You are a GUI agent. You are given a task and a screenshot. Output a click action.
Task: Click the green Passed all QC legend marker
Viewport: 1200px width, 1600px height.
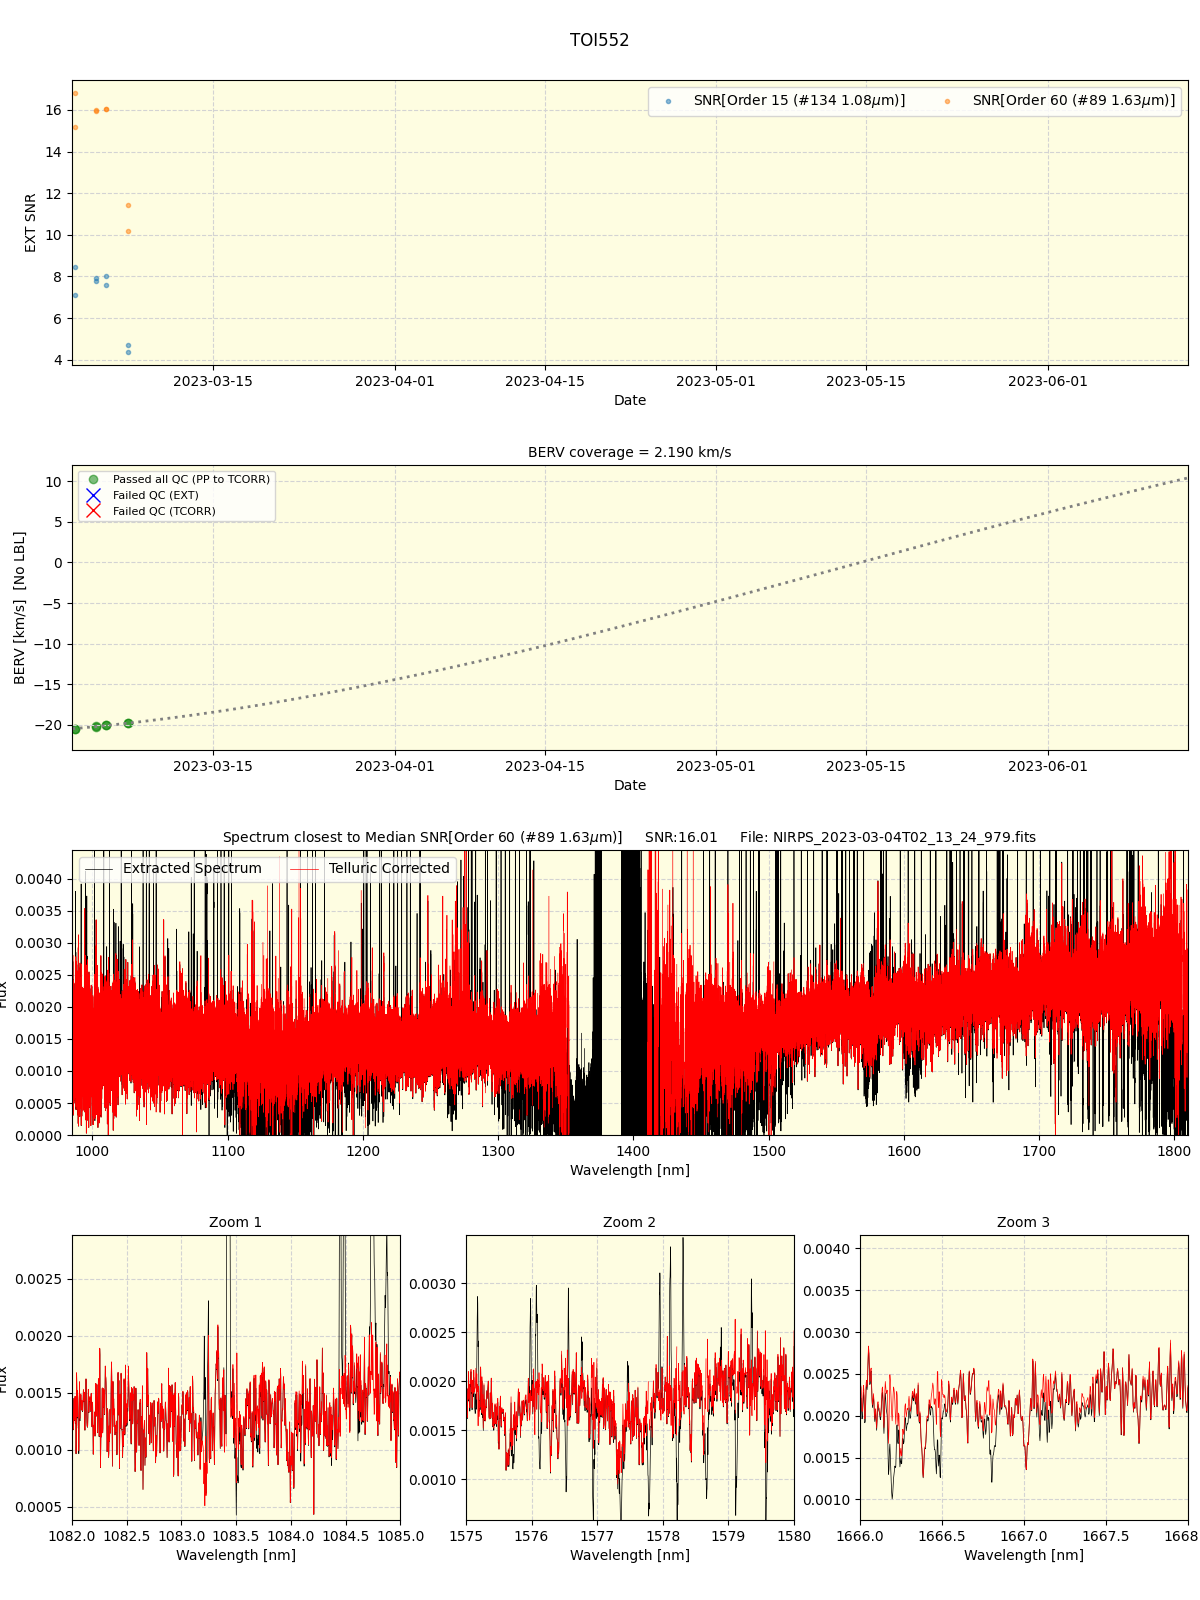93,480
